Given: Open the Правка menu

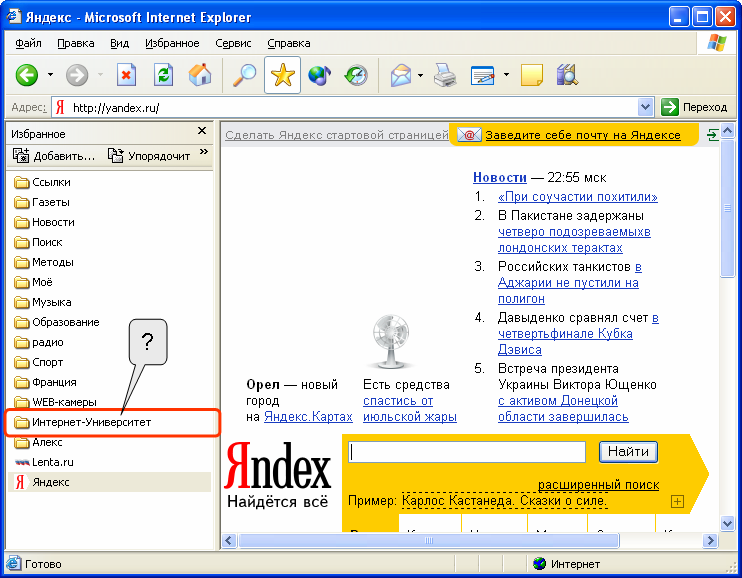Looking at the screenshot, I should (76, 43).
